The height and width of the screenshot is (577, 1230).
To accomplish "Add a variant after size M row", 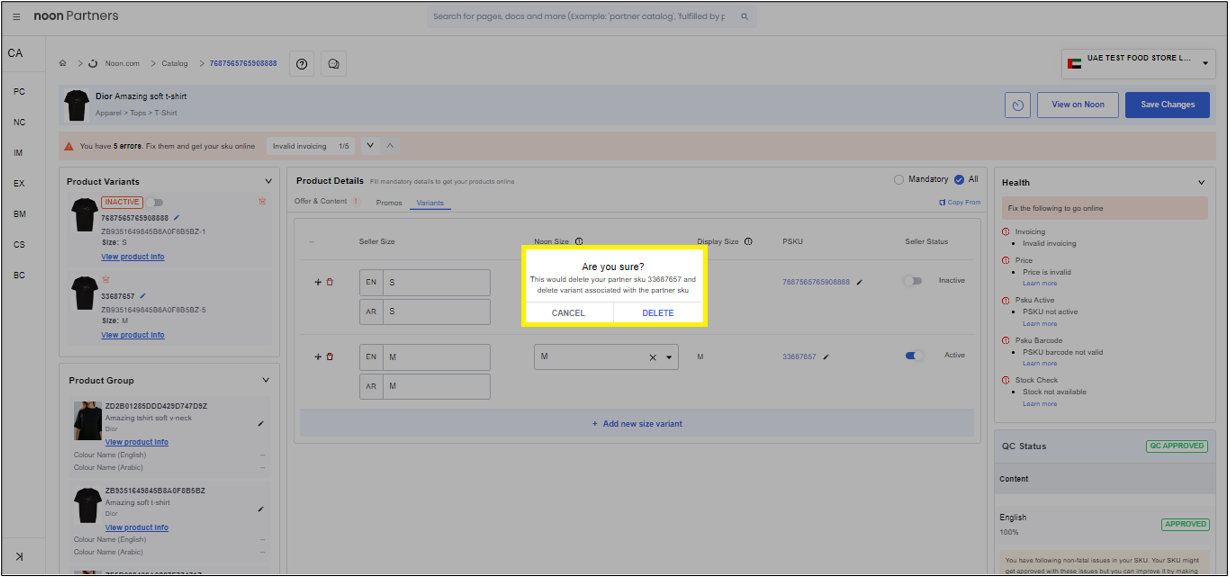I will tap(318, 357).
